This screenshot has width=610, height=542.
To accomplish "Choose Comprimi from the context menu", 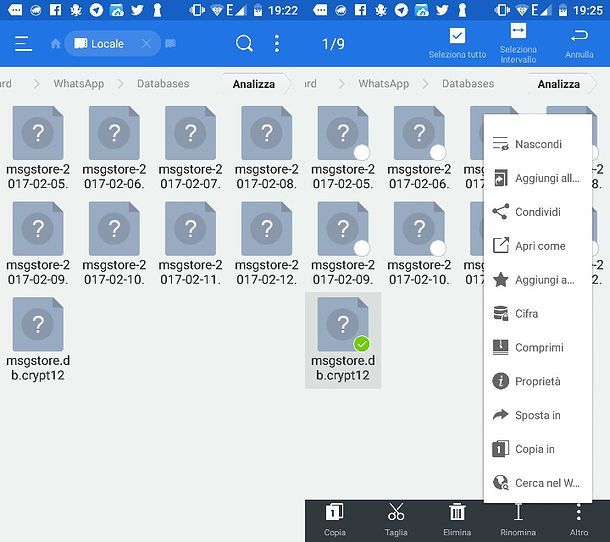I will coord(538,348).
